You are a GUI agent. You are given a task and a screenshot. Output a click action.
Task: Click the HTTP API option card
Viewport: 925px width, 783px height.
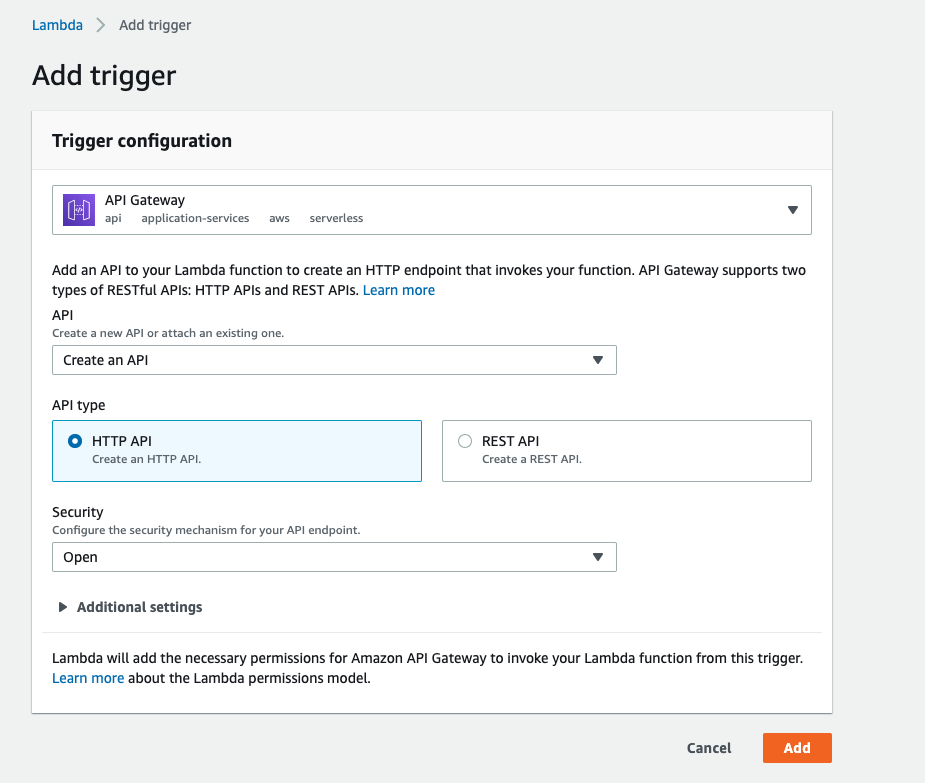(x=236, y=451)
